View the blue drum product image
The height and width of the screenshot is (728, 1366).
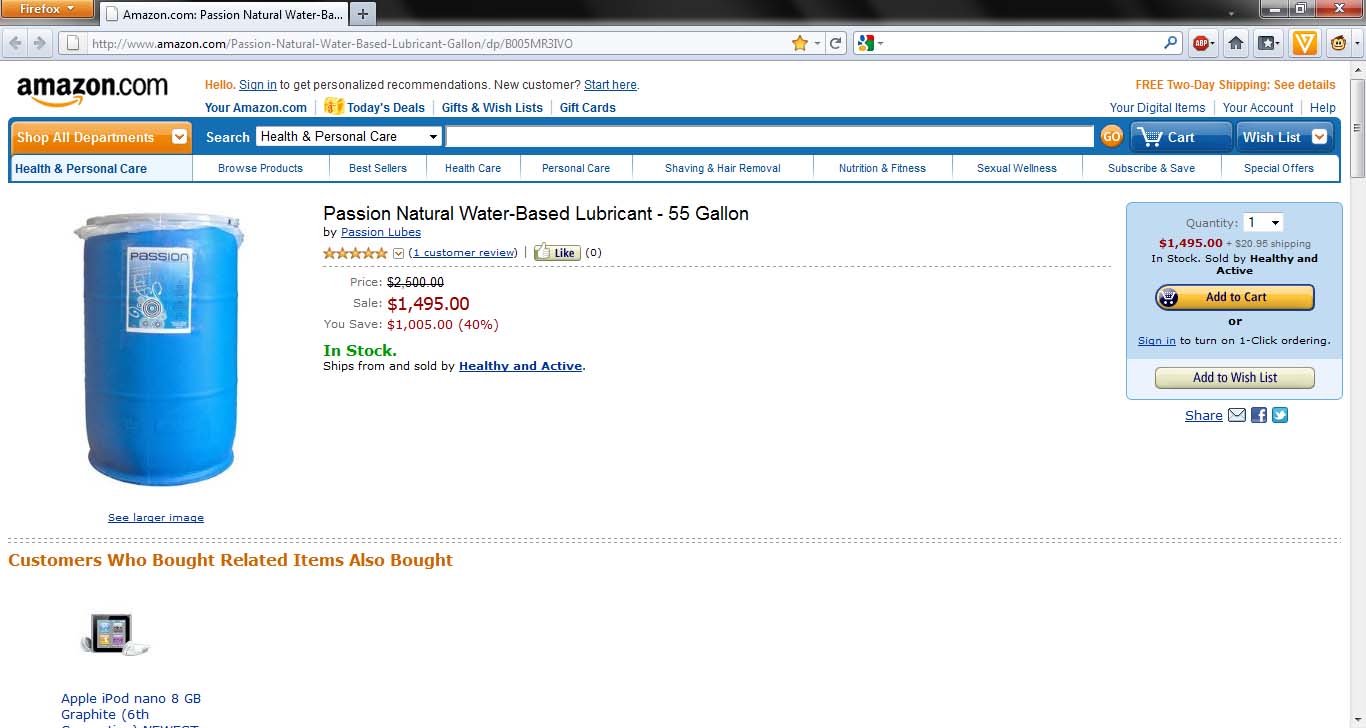[157, 350]
